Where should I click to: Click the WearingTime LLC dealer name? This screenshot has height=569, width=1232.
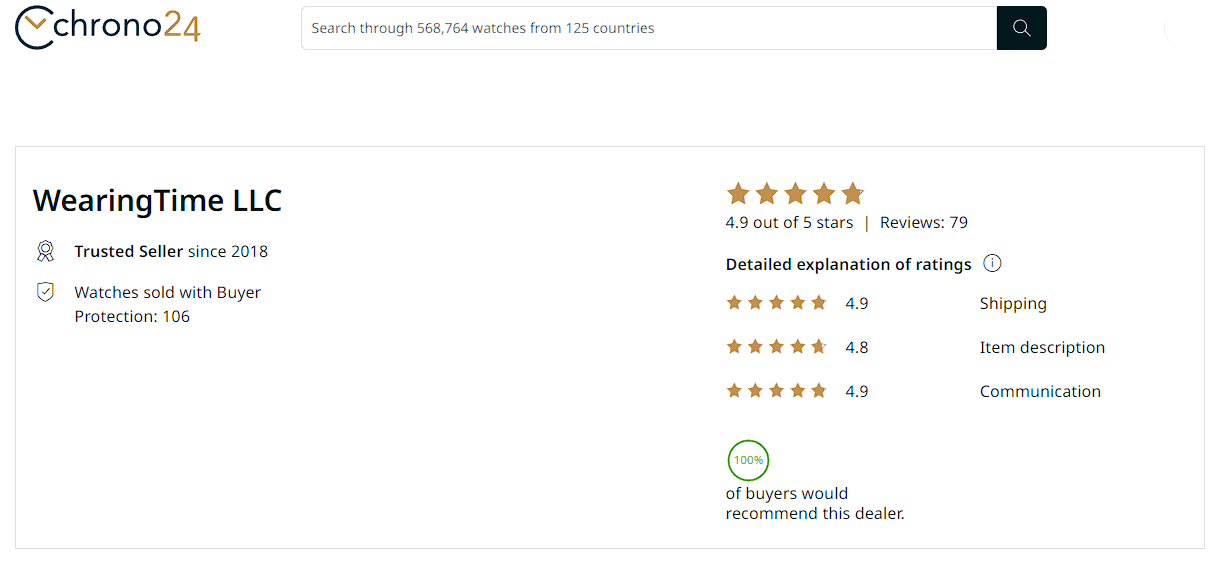[x=157, y=200]
